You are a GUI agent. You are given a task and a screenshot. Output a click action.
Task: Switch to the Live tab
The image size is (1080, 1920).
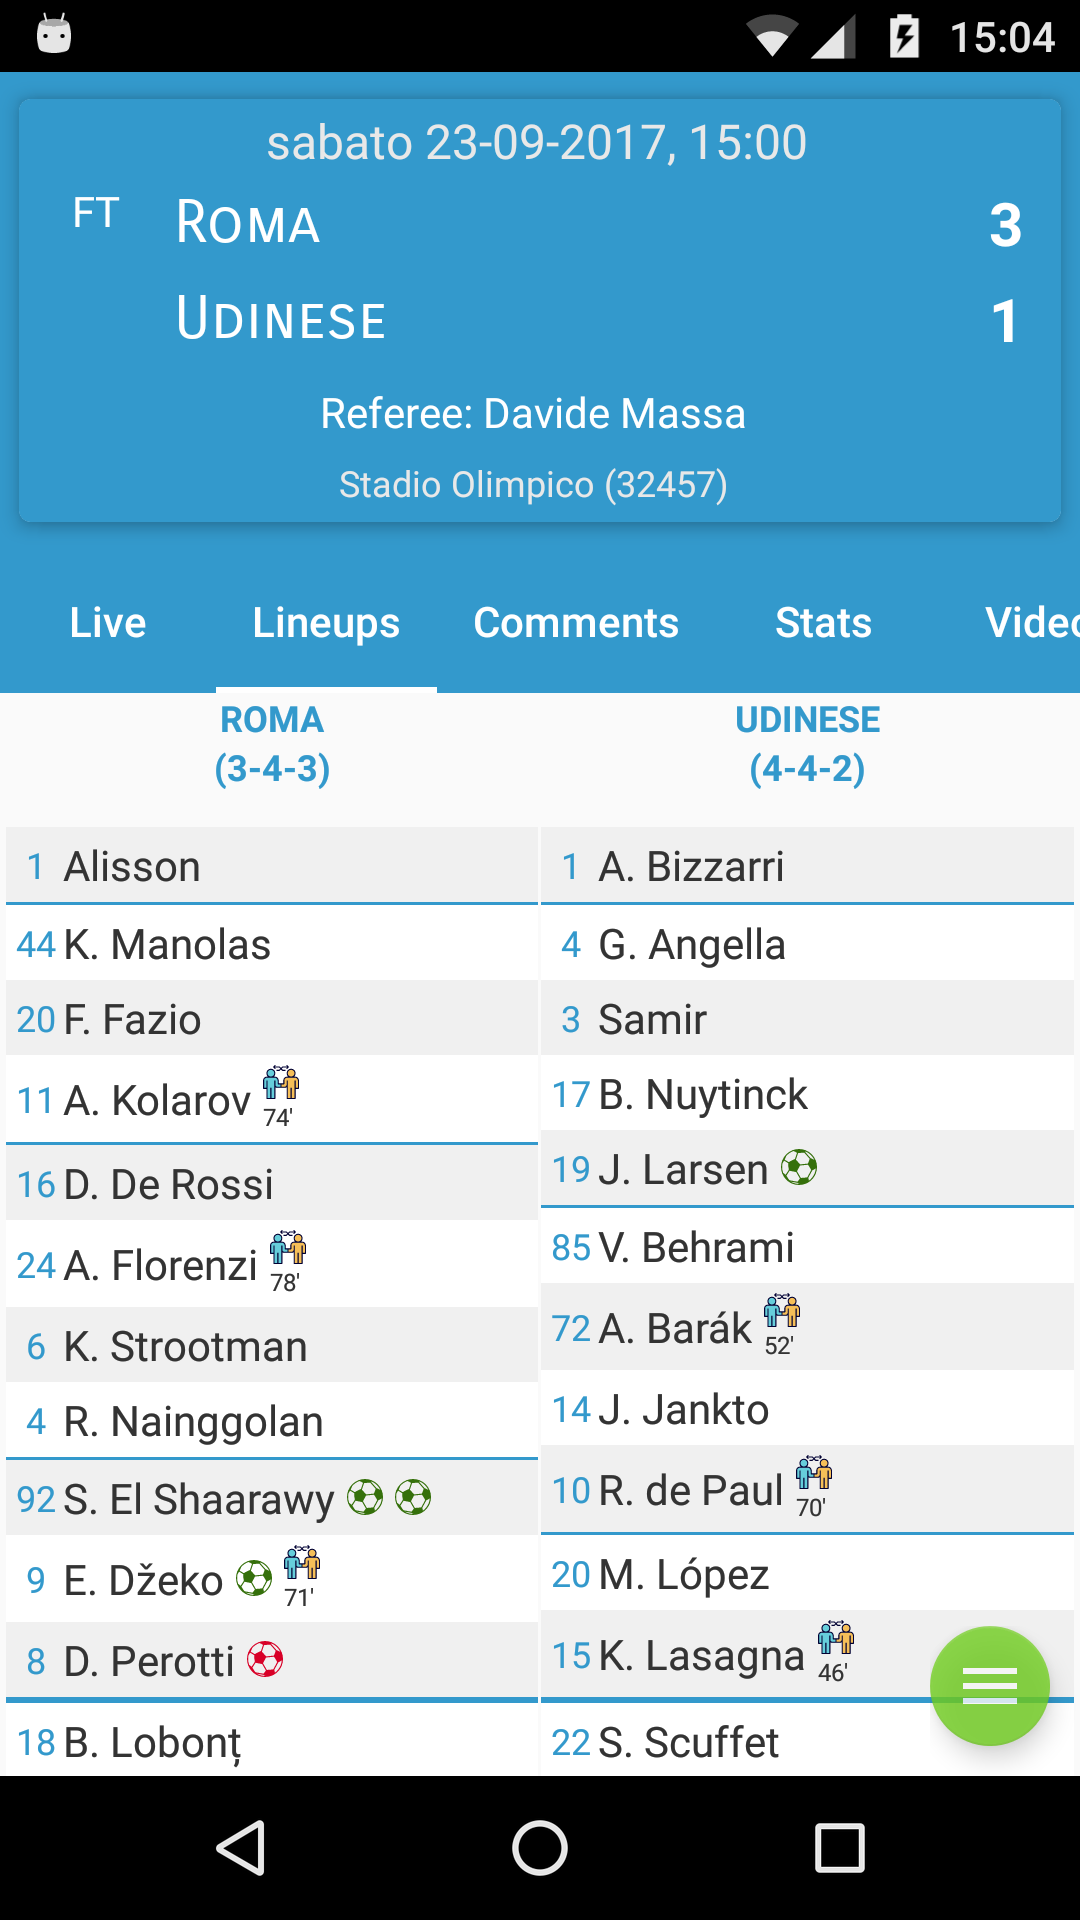tap(108, 623)
